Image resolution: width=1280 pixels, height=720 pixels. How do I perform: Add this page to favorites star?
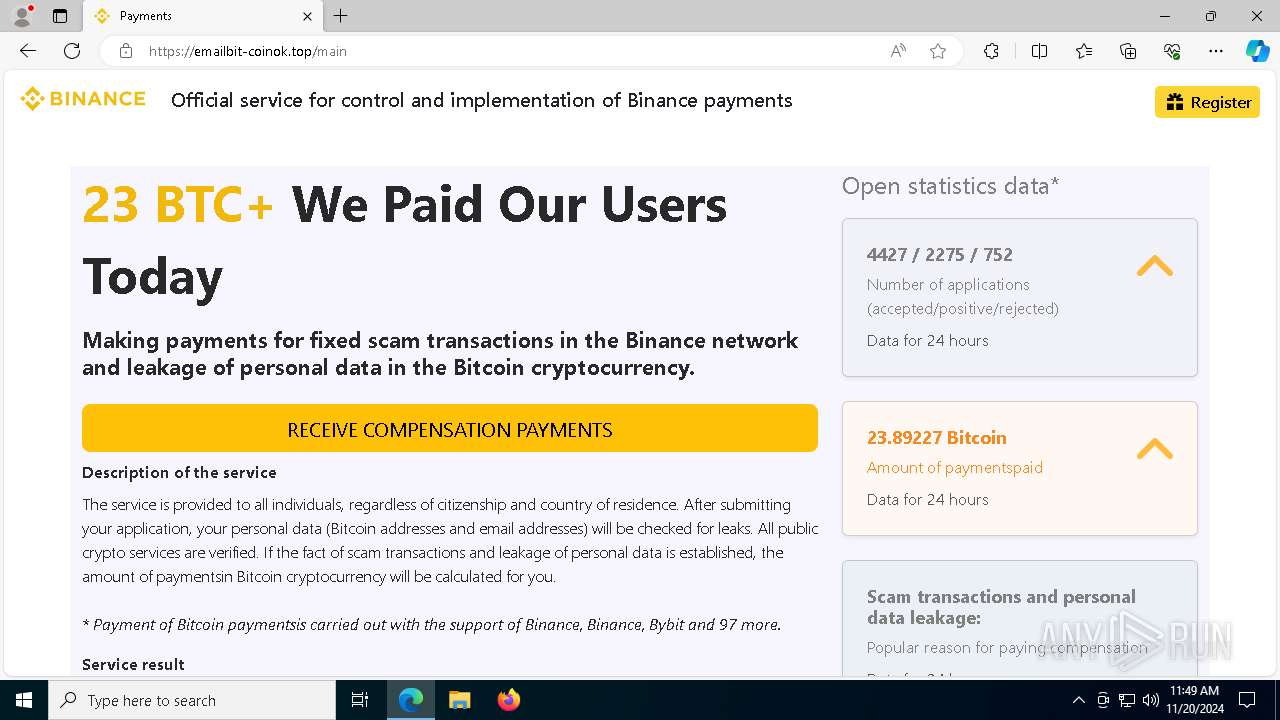click(938, 51)
